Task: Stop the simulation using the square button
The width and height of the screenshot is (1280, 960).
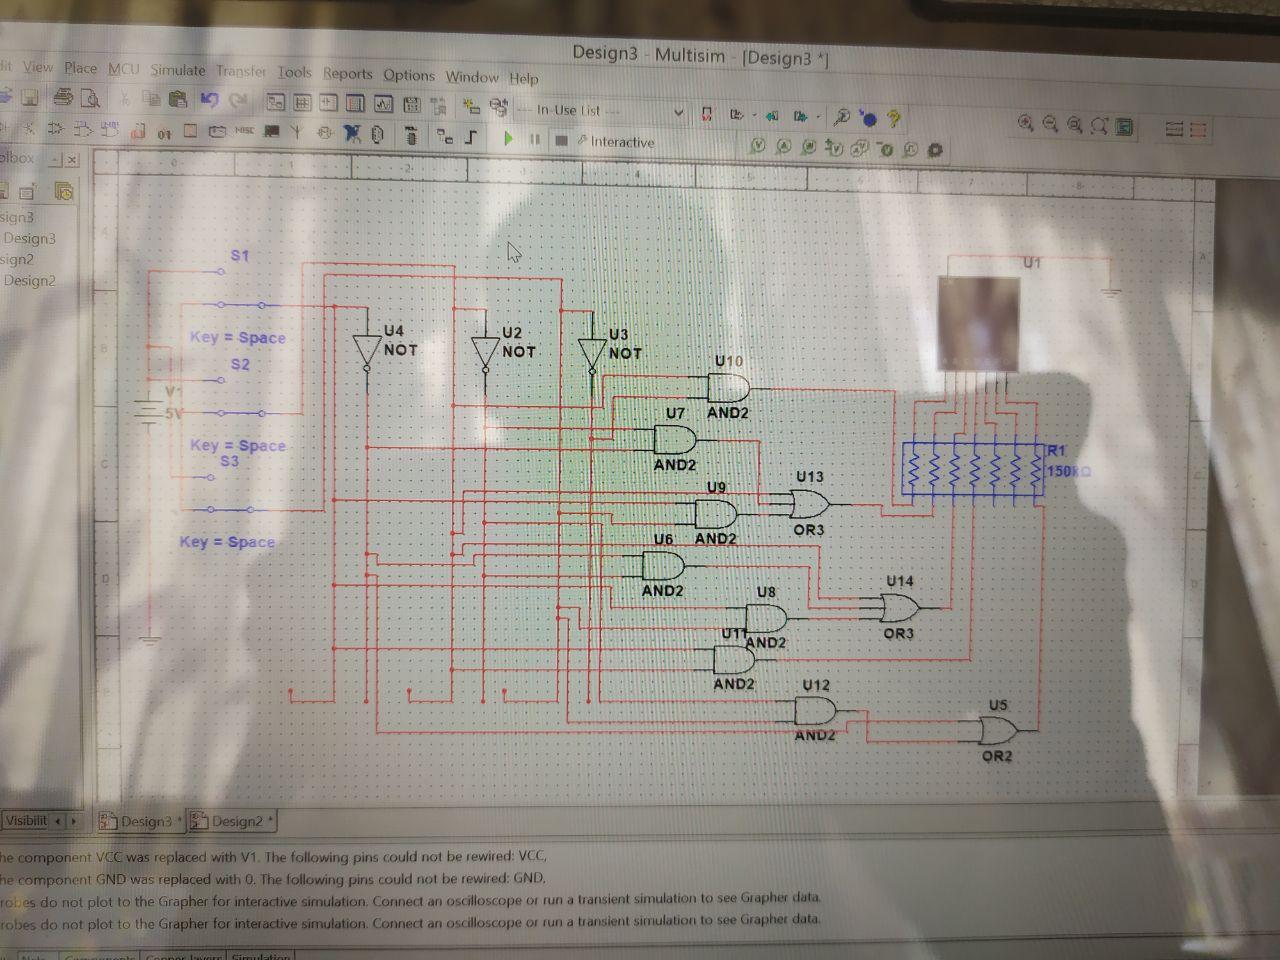Action: (x=561, y=141)
